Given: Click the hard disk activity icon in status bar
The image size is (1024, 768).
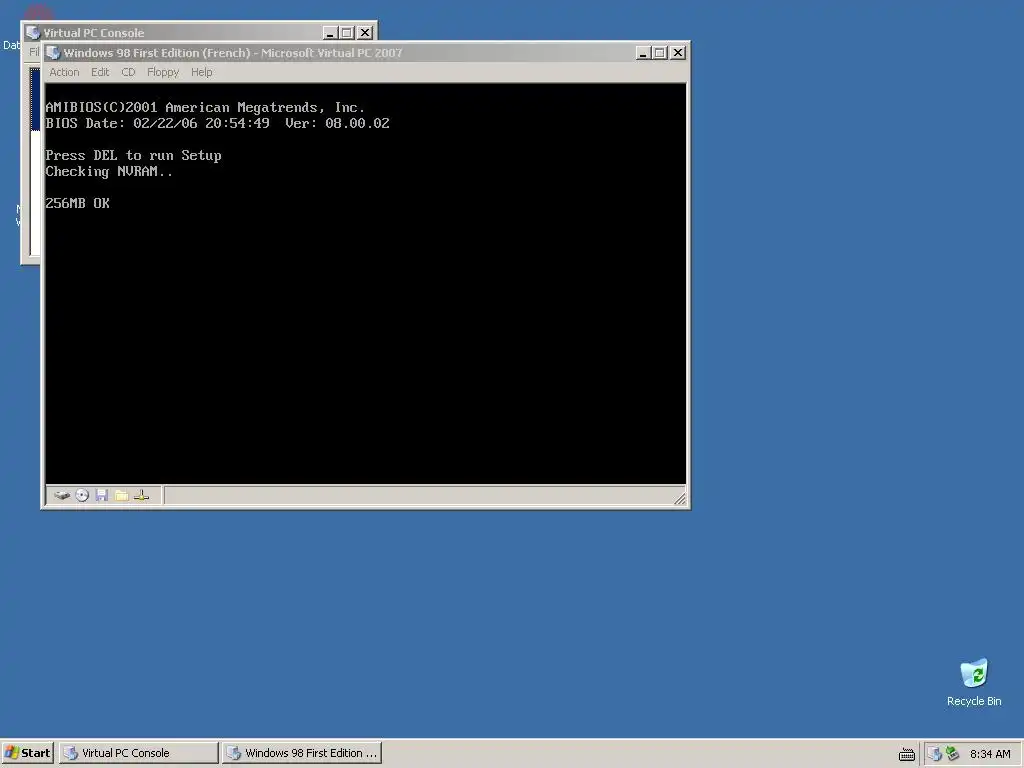Looking at the screenshot, I should coord(62,495).
